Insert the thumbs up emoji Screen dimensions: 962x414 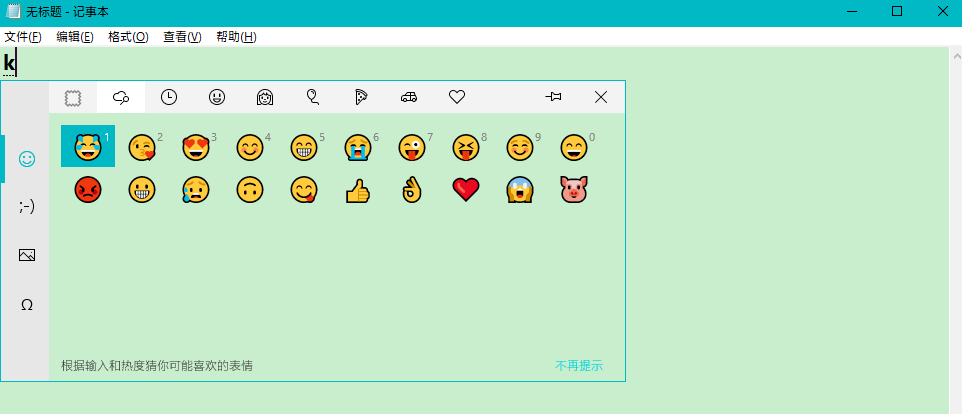point(357,190)
